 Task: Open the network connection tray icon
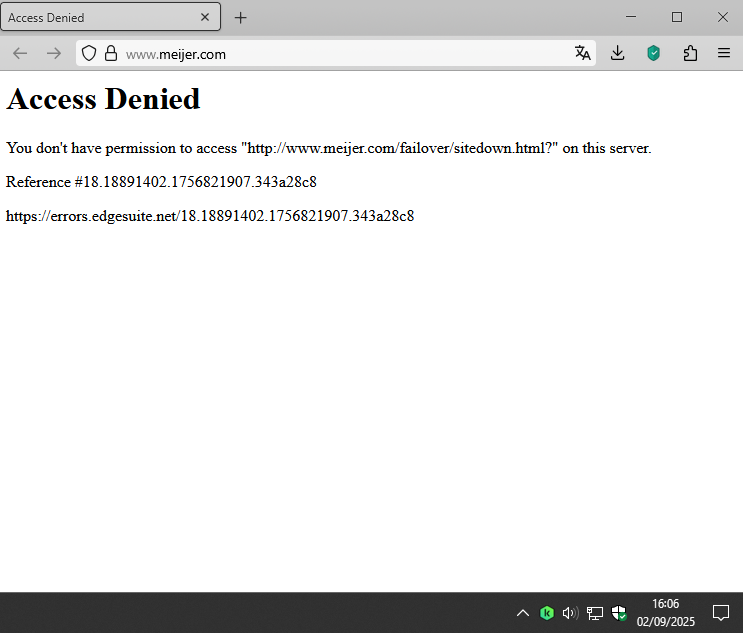point(595,613)
